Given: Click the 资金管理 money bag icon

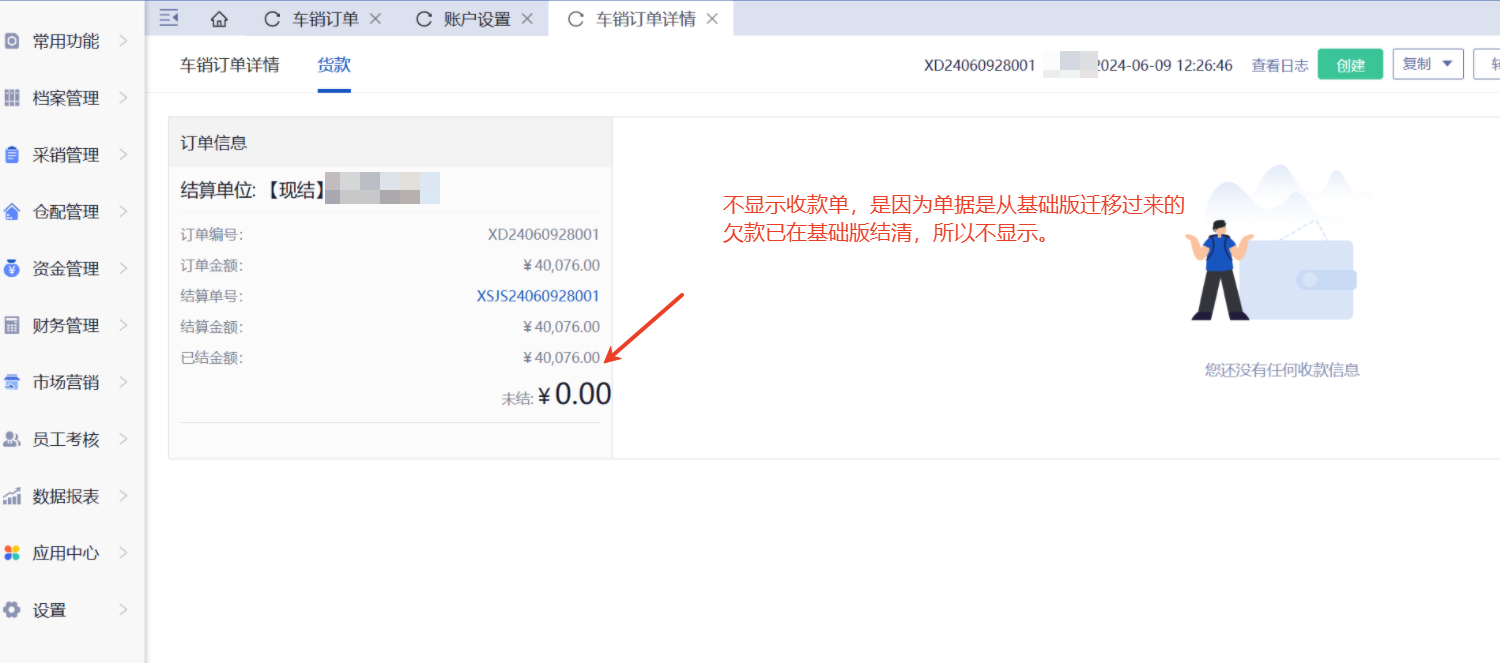Looking at the screenshot, I should click(12, 268).
